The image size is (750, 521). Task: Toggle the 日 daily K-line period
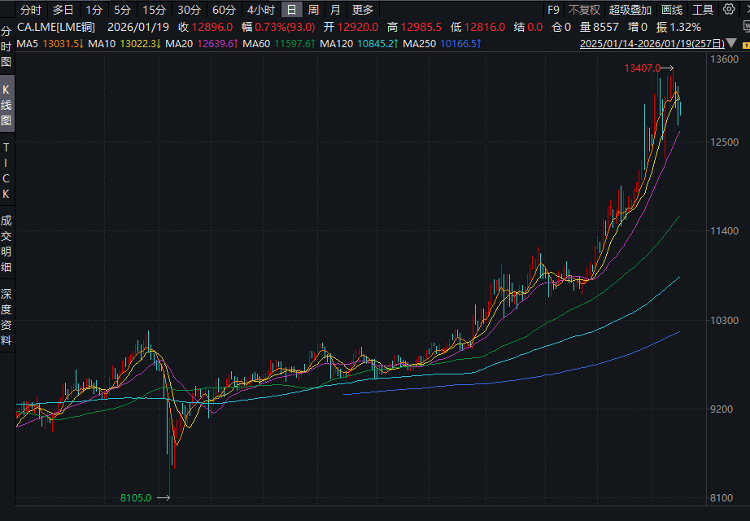(x=291, y=10)
